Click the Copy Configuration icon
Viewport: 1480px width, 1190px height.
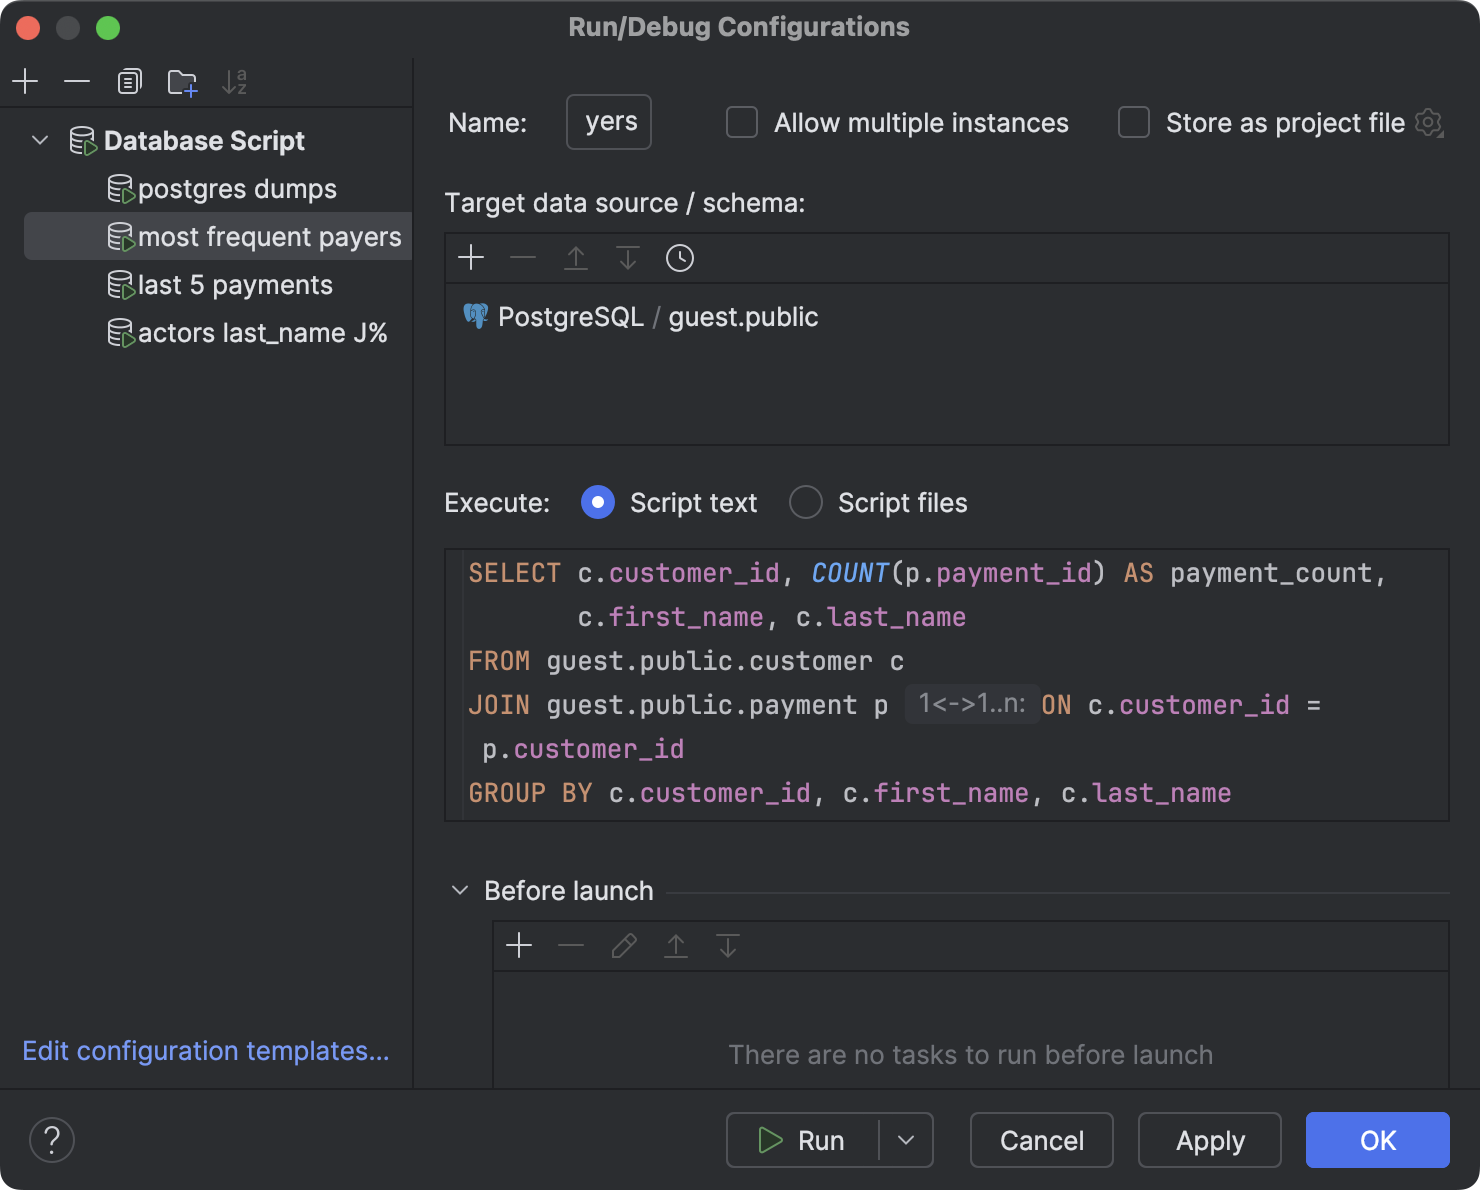coord(130,82)
